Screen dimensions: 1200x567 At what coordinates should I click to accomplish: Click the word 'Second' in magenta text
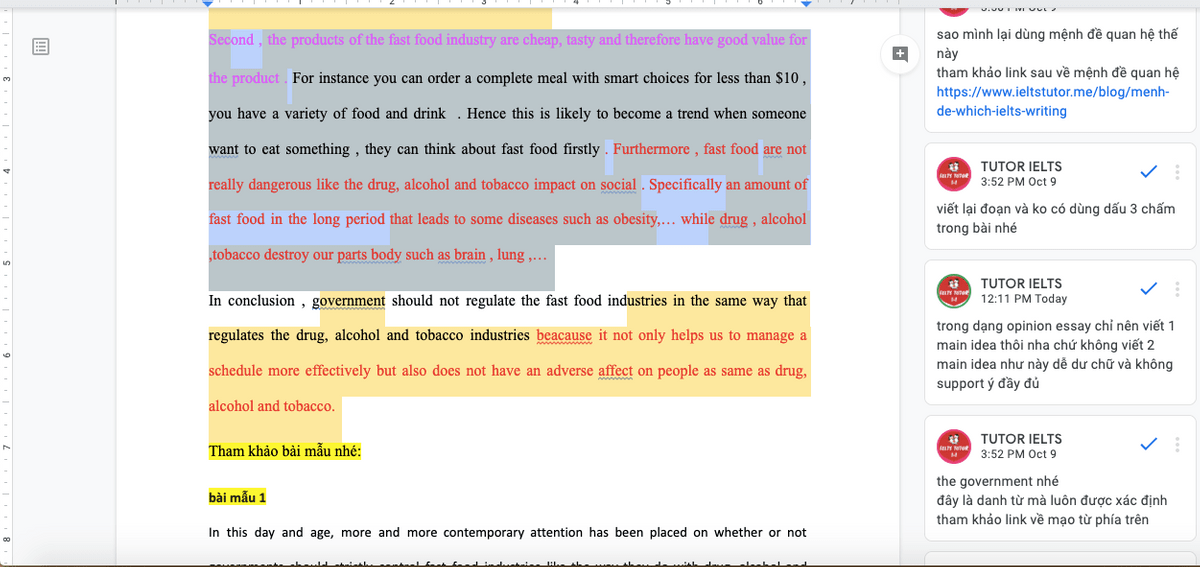point(231,40)
